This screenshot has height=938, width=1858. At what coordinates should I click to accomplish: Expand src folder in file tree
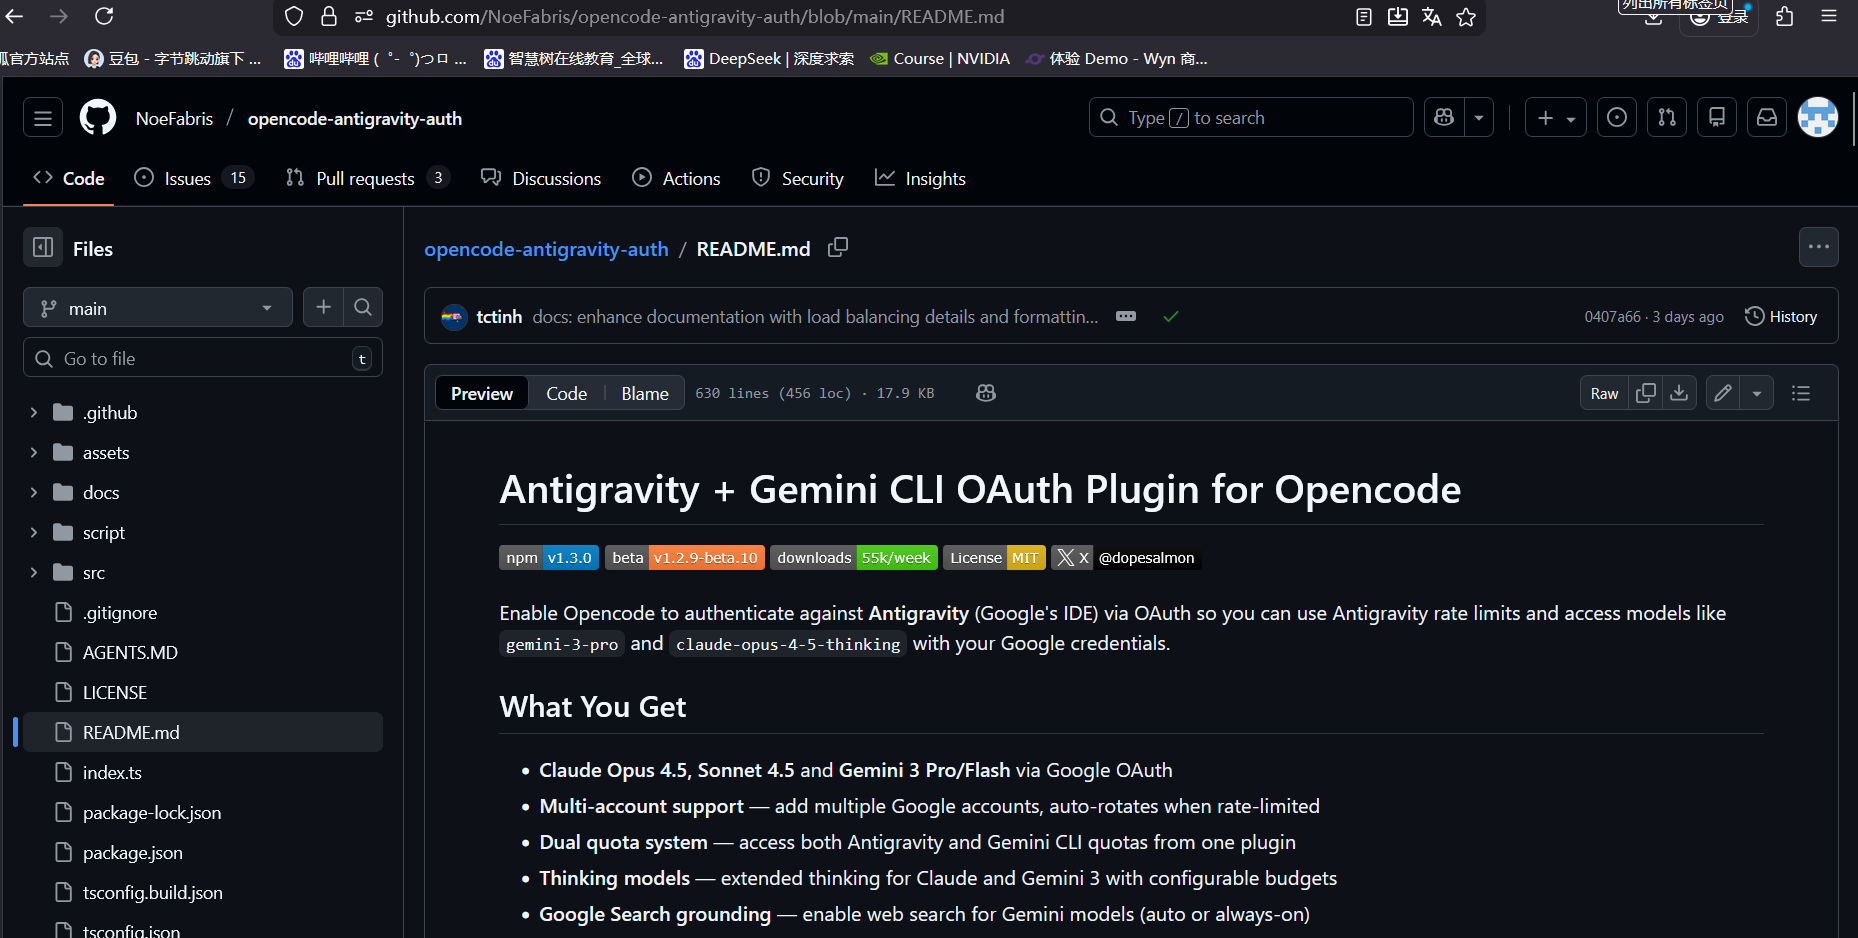(34, 572)
